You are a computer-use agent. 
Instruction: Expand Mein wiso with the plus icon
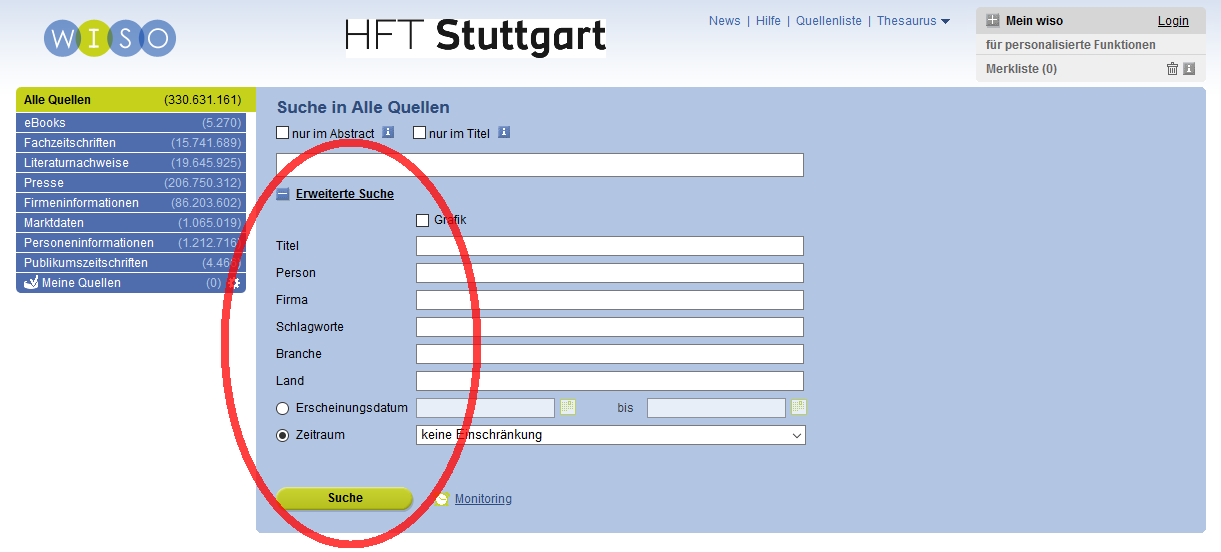[x=993, y=21]
